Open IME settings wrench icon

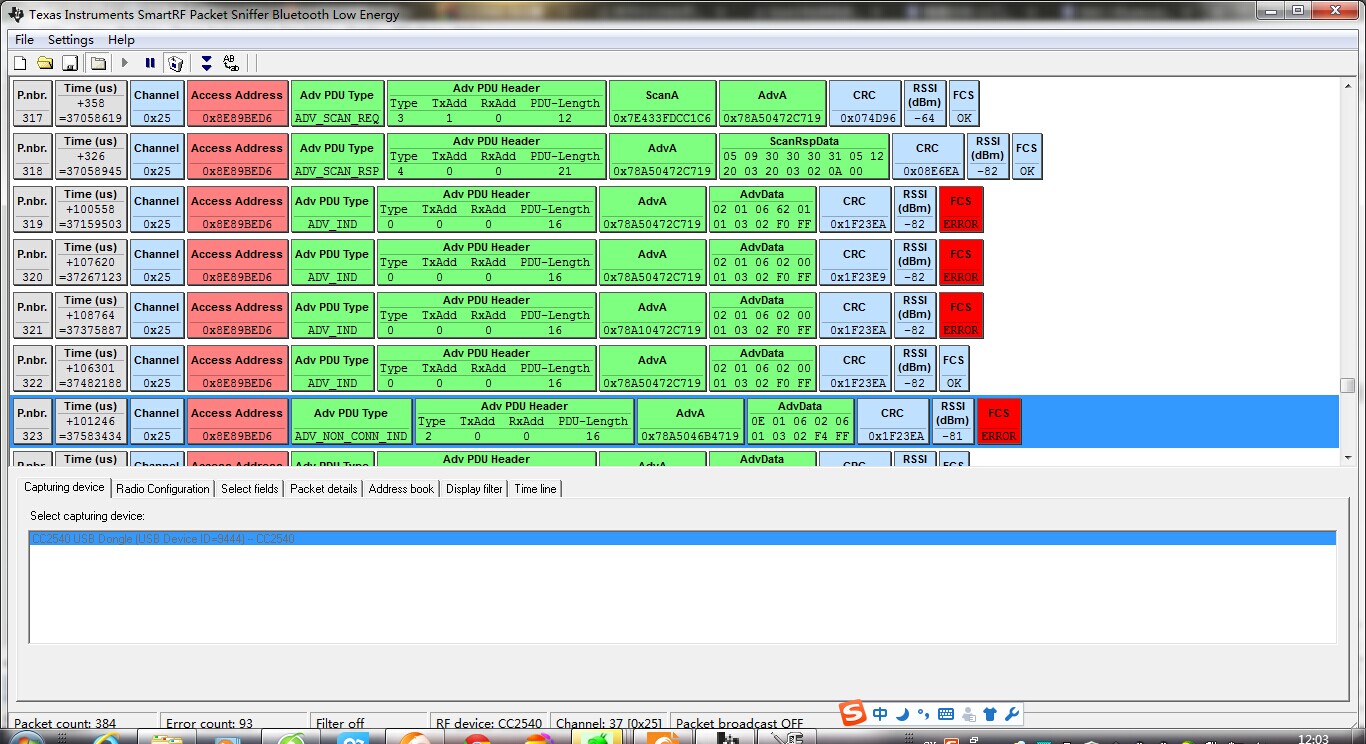1011,714
